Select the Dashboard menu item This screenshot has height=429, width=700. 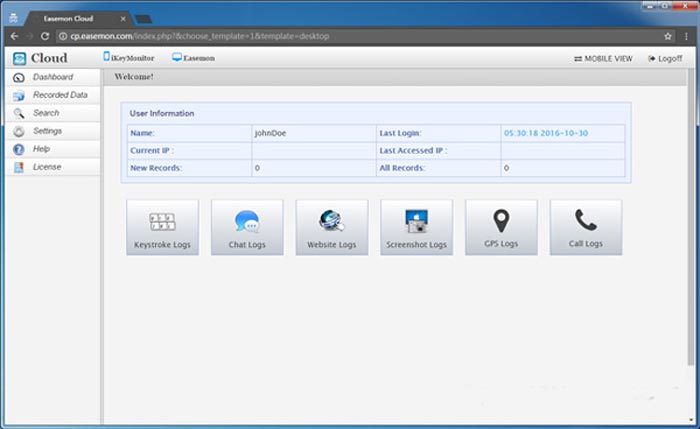53,77
